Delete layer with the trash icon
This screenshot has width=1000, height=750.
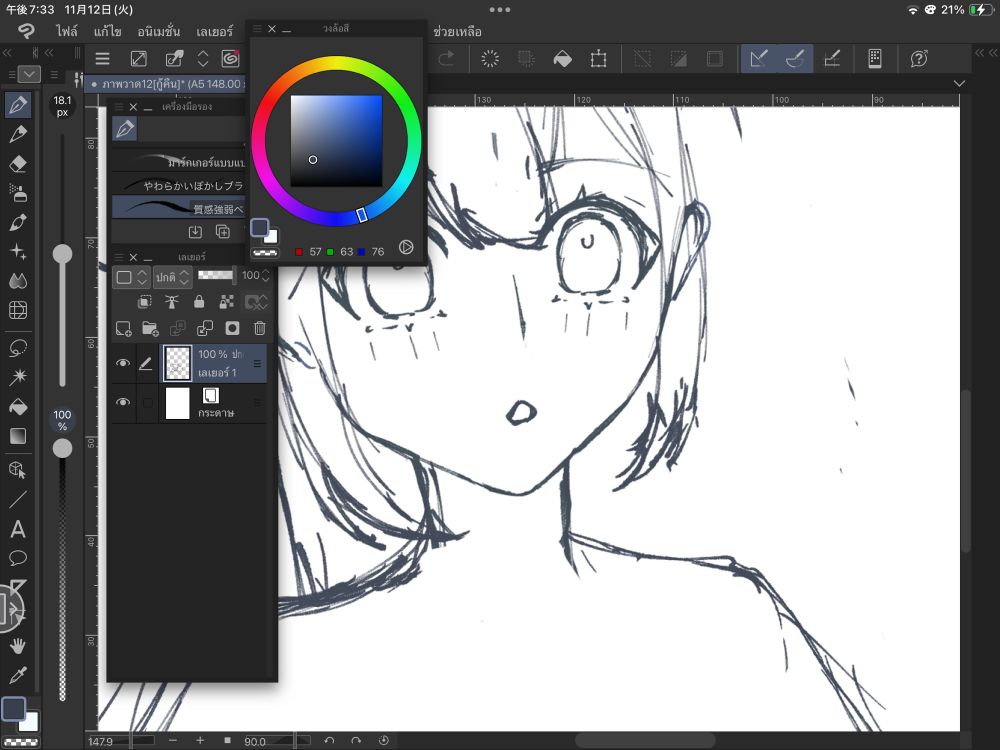point(260,328)
